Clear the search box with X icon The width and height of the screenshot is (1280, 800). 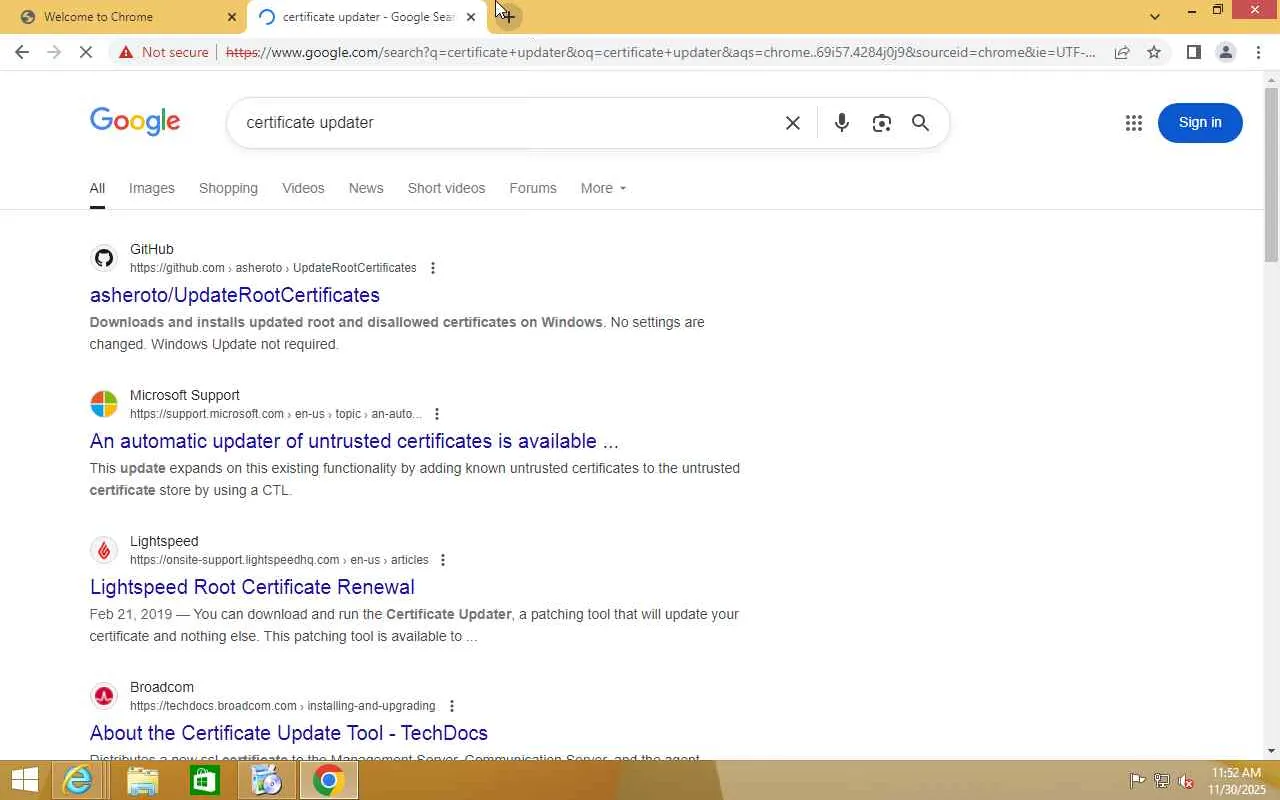point(793,123)
